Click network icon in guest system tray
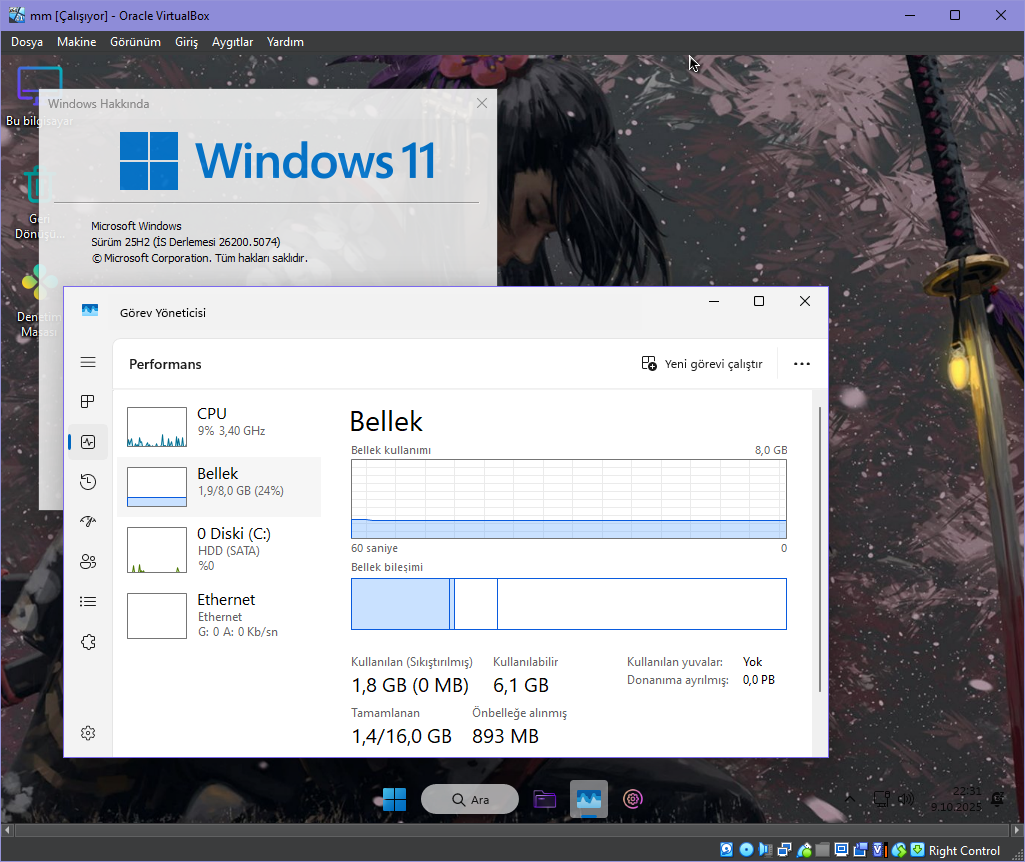1025x862 pixels. pyautogui.click(x=882, y=799)
